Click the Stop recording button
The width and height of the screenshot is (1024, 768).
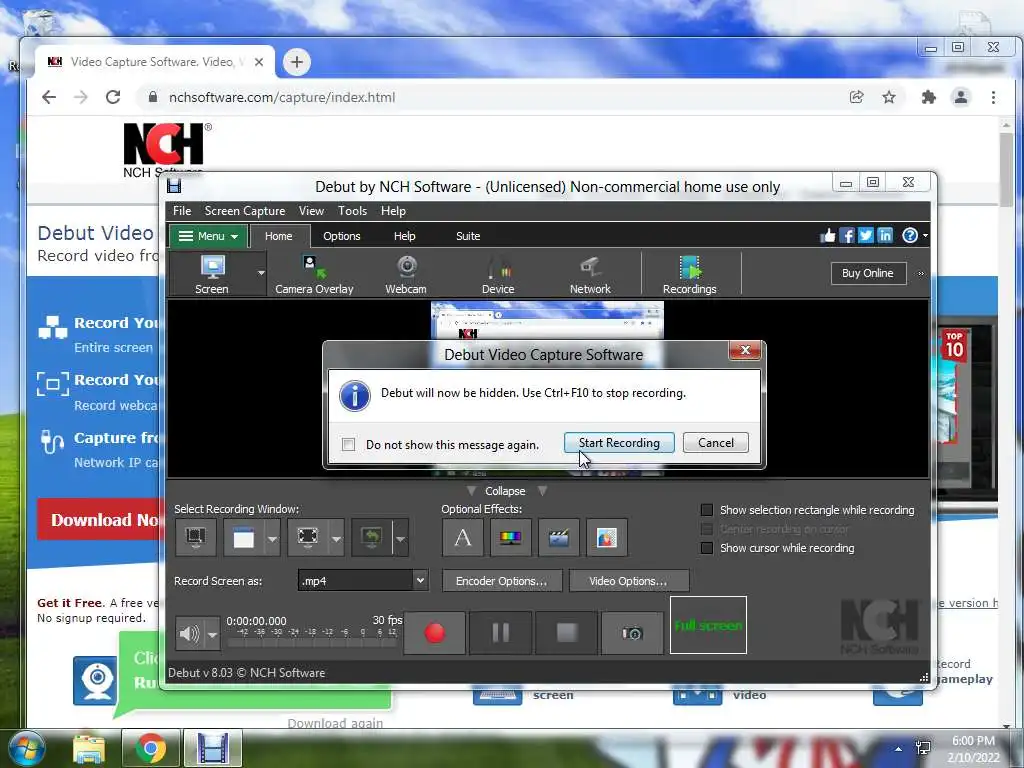[566, 632]
